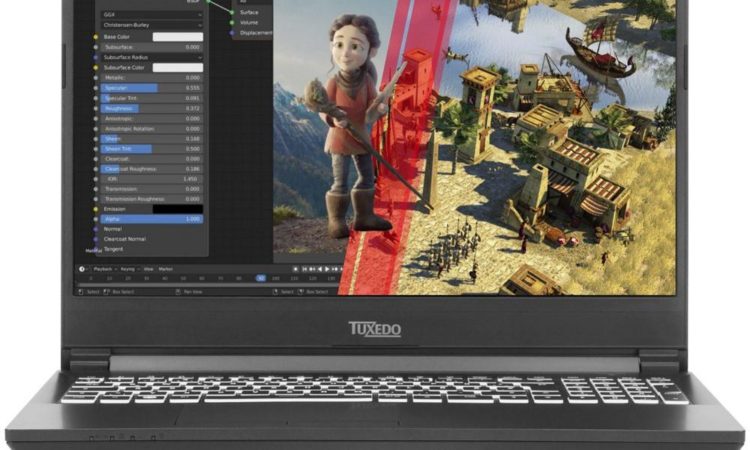
Task: Open the timeline View menu
Action: tap(149, 269)
